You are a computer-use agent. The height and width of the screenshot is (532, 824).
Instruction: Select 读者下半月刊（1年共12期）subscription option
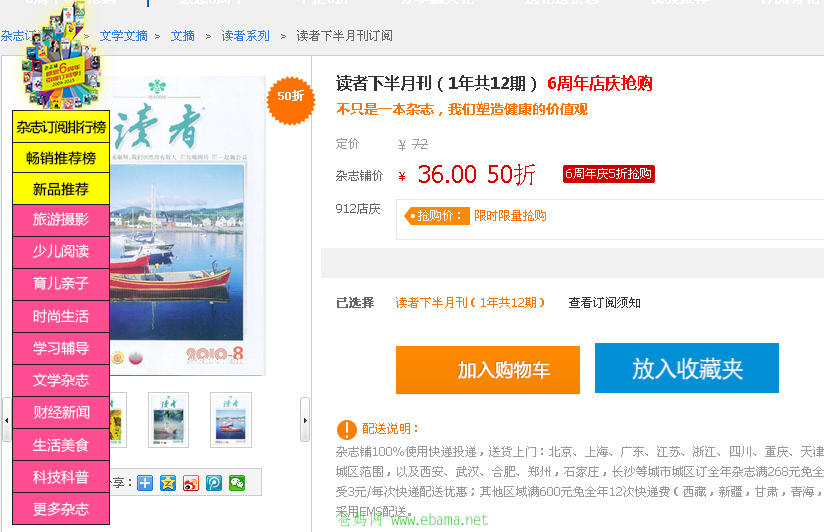[x=470, y=303]
